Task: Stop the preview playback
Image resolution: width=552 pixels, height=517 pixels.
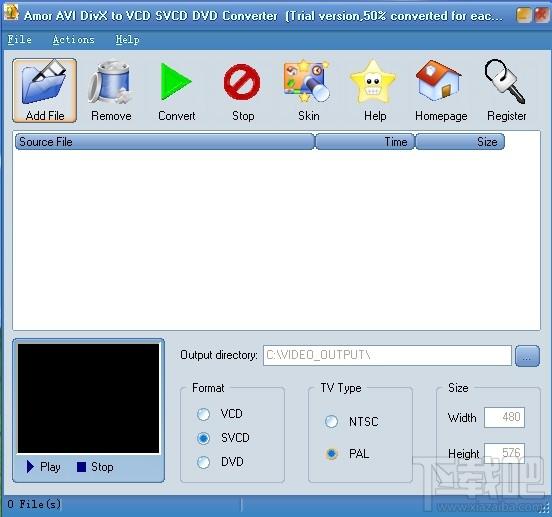Action: 95,467
